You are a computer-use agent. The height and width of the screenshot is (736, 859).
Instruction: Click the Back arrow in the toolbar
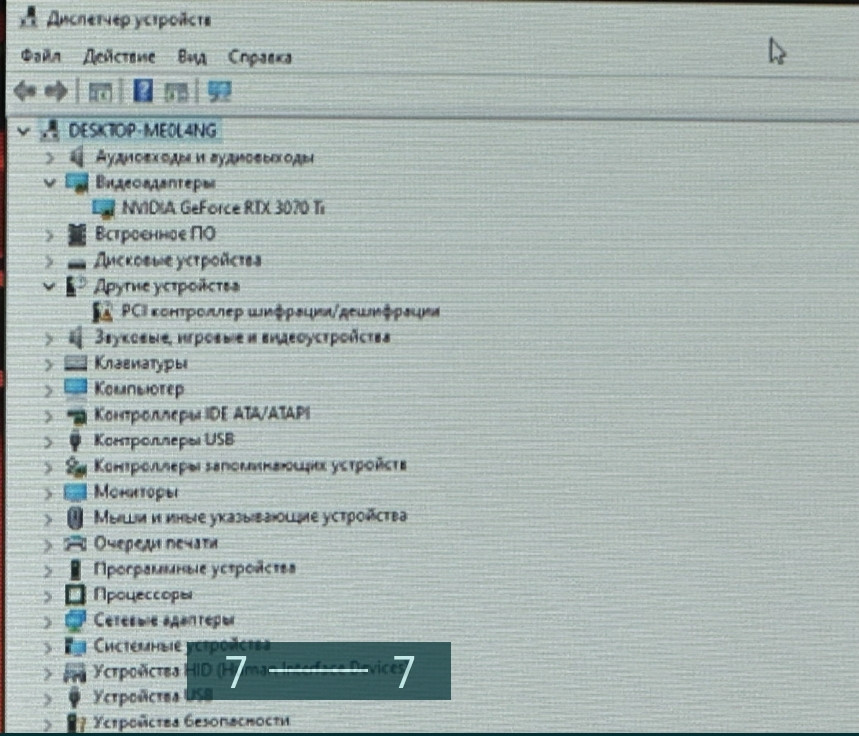click(x=26, y=92)
